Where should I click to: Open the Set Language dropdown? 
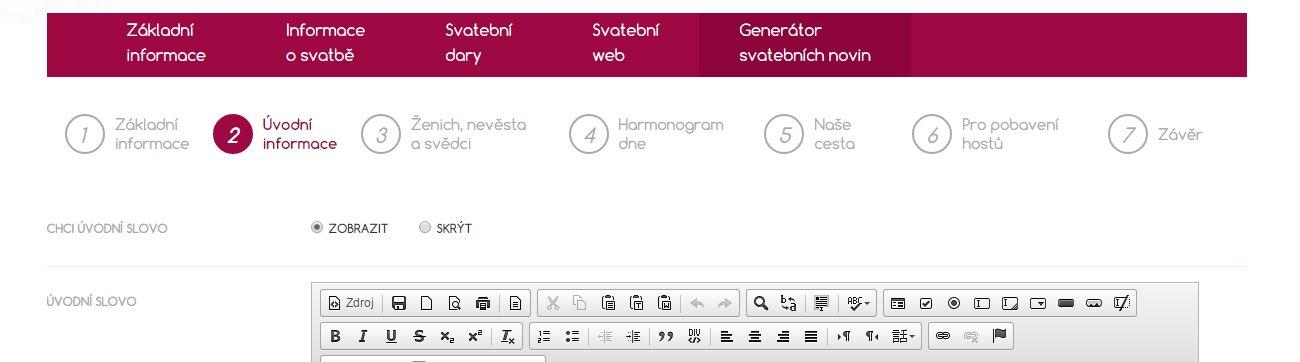click(x=904, y=336)
